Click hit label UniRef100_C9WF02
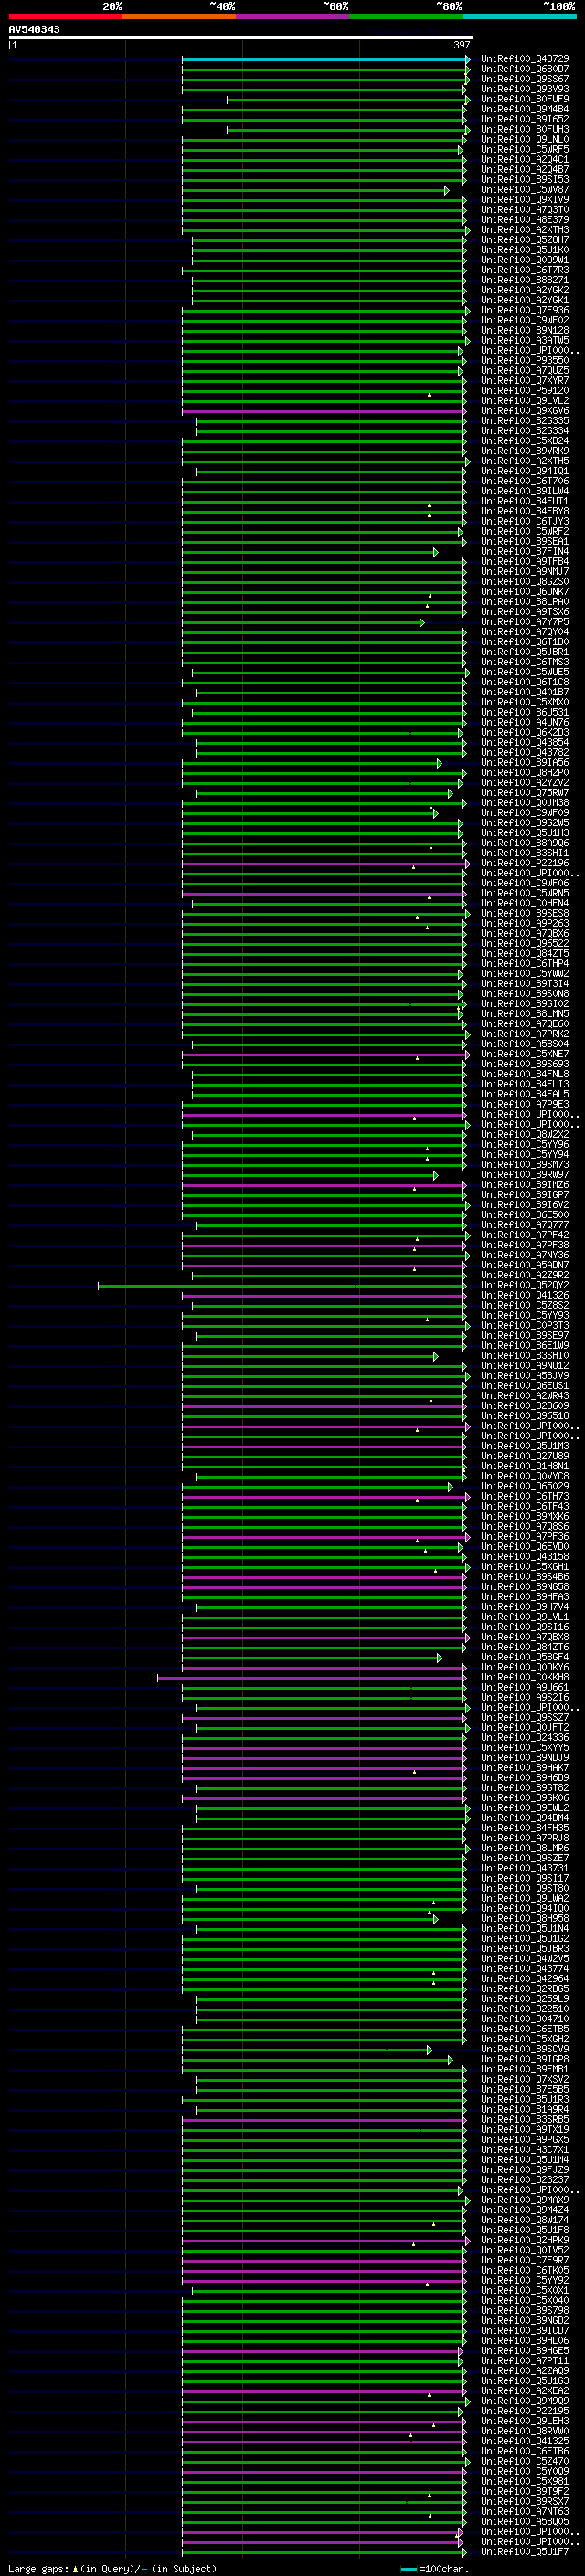 pyautogui.click(x=524, y=320)
